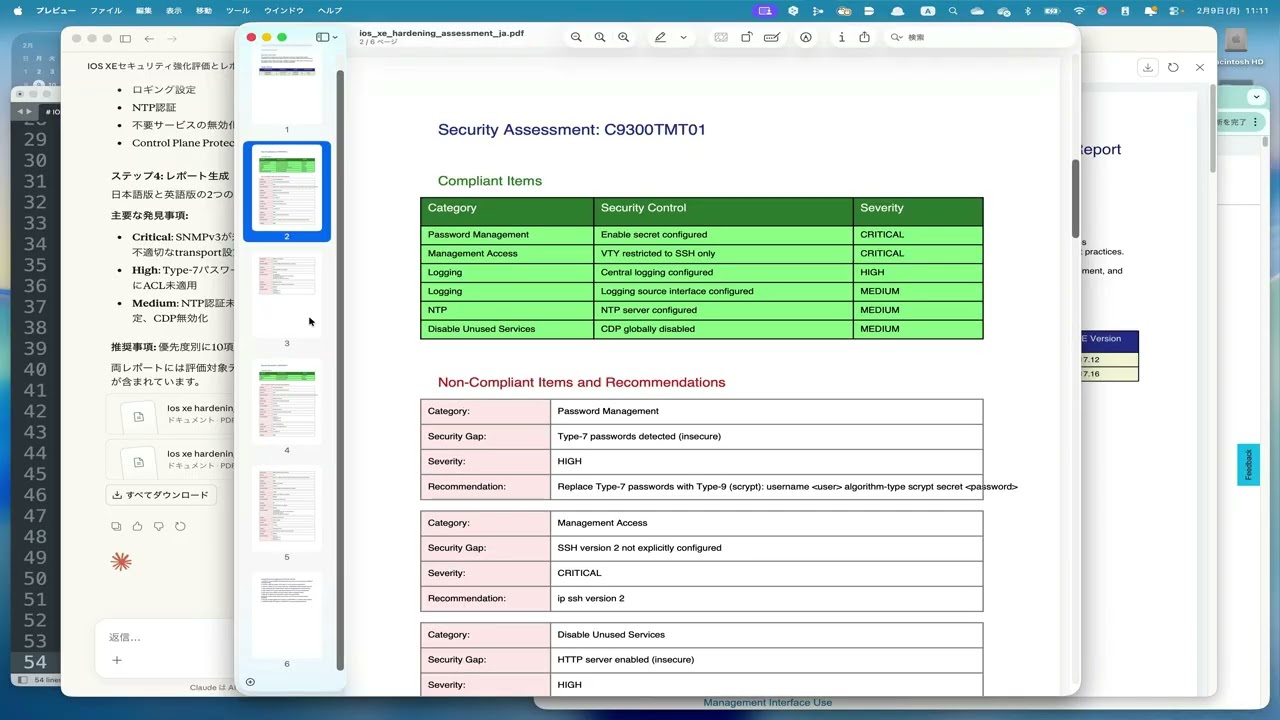Click 'Non-Compliant Items and Recommendations' heading

click(x=582, y=382)
